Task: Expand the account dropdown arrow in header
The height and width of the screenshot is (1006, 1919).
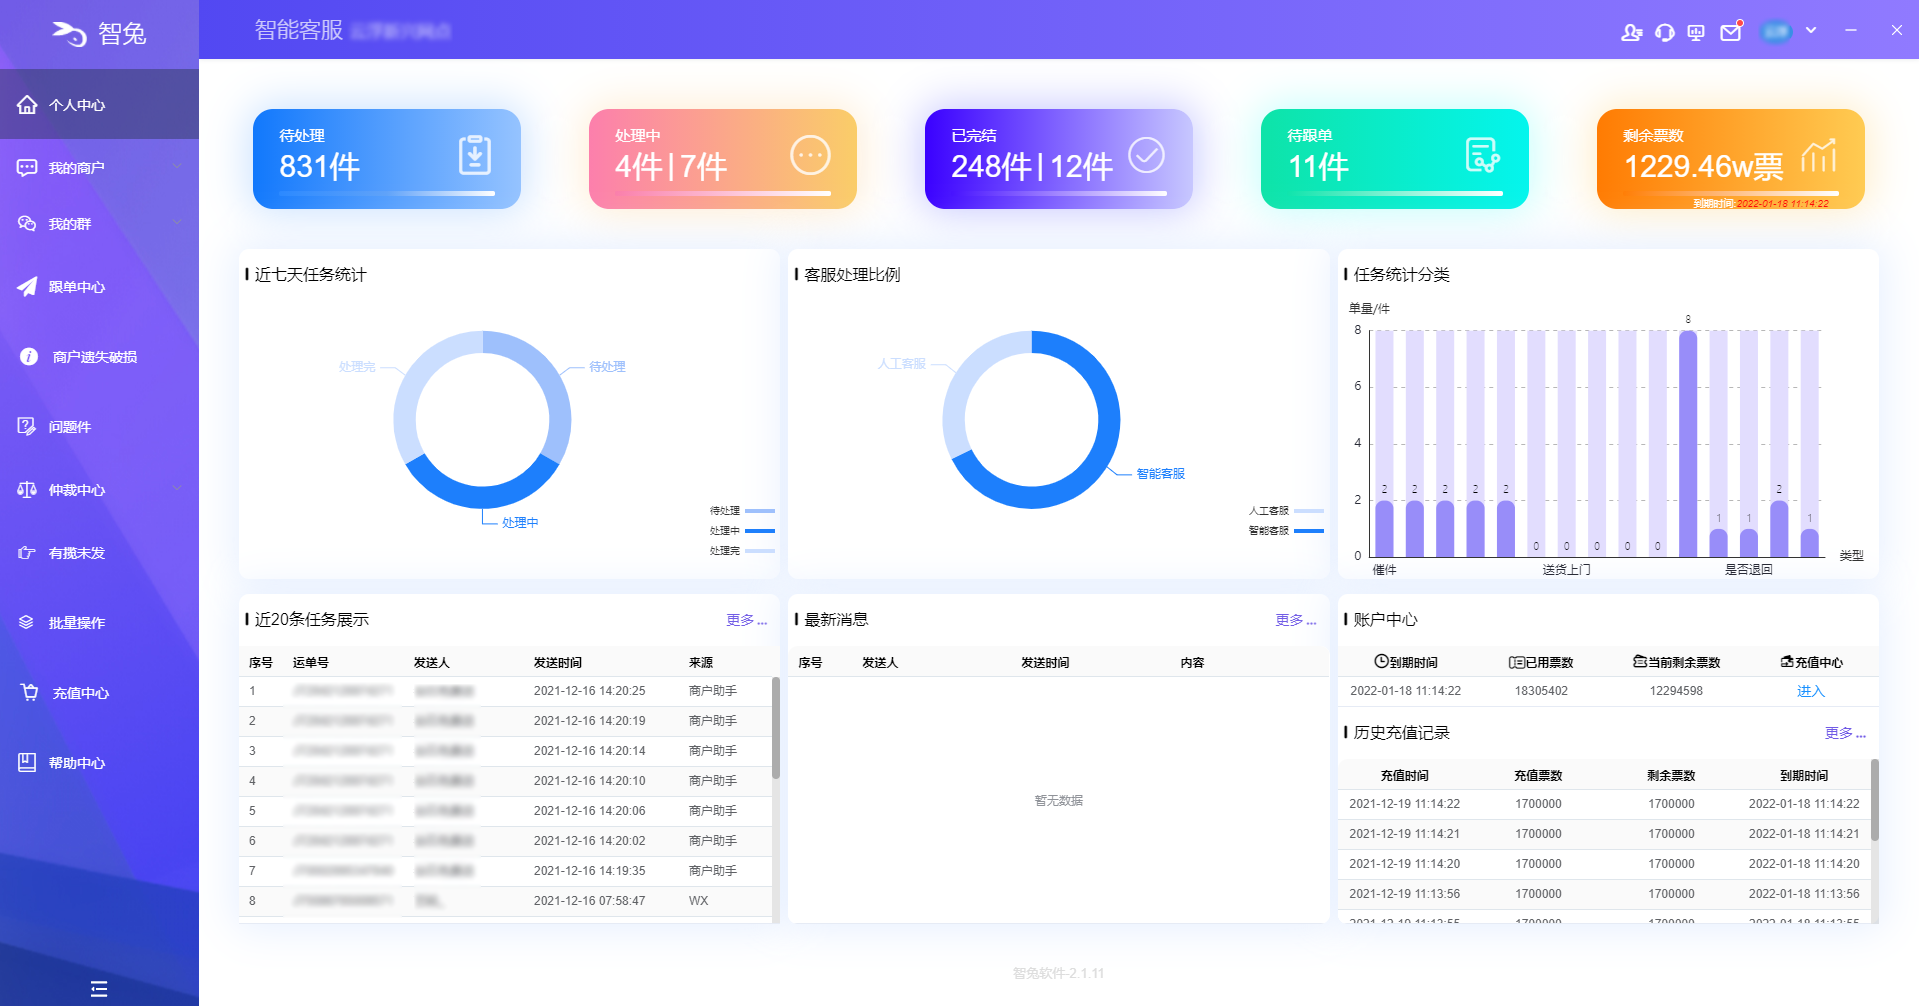Action: pyautogui.click(x=1811, y=31)
